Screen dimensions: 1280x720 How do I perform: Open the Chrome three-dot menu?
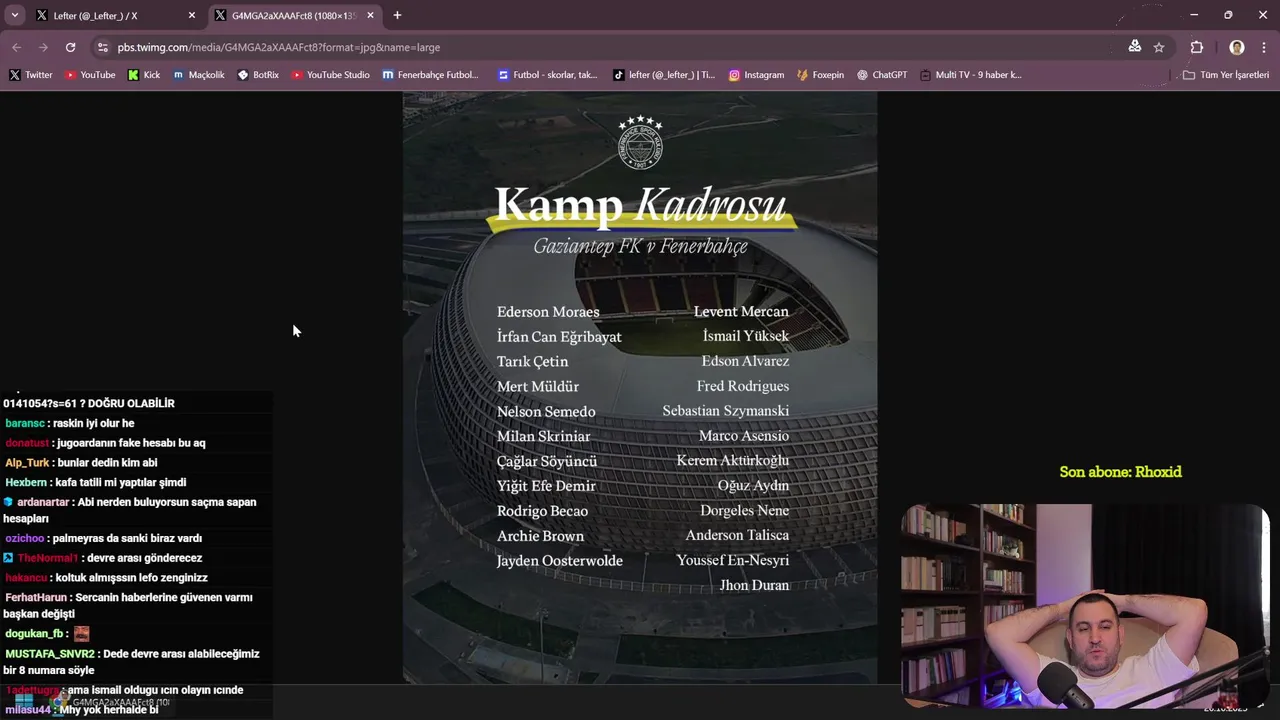point(1264,47)
